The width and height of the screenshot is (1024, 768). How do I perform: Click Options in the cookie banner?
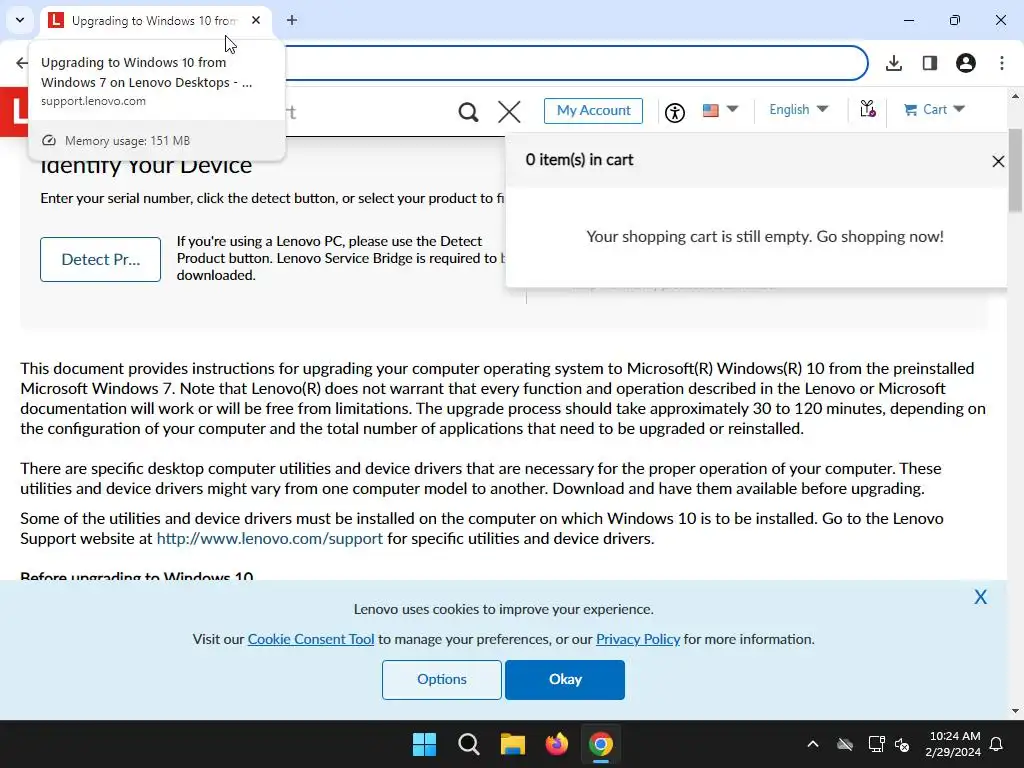coord(442,679)
